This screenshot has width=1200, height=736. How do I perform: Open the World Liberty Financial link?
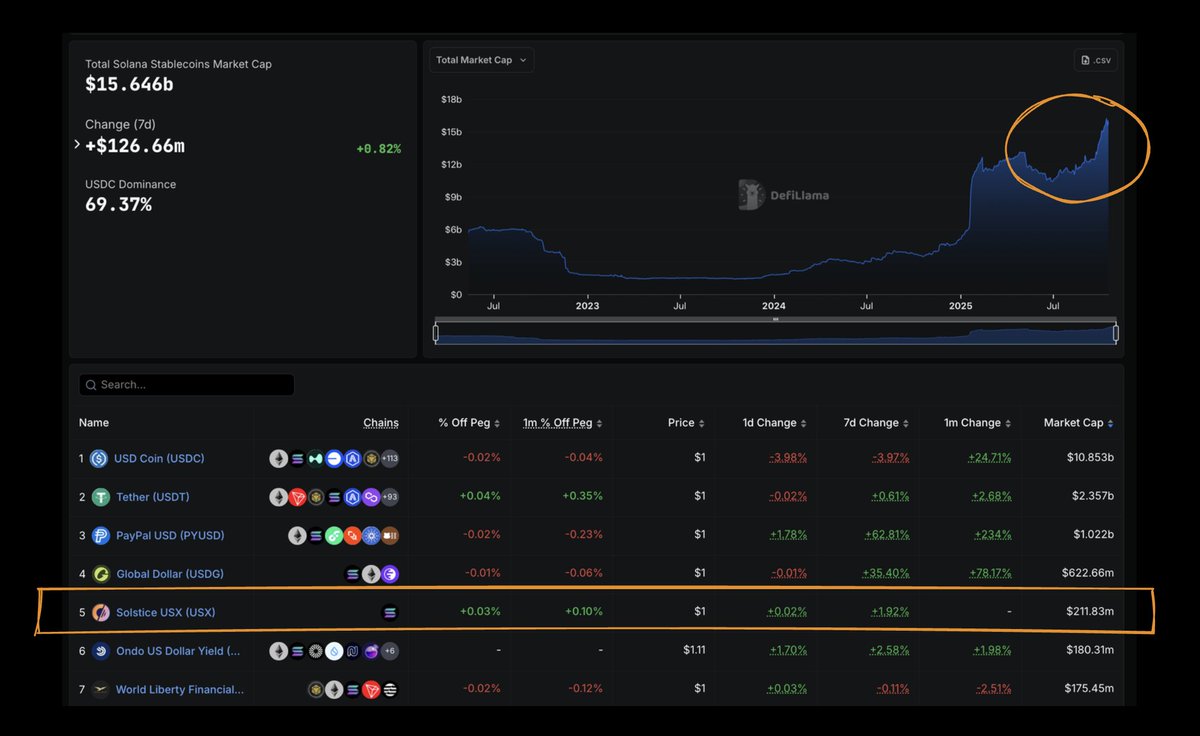179,689
